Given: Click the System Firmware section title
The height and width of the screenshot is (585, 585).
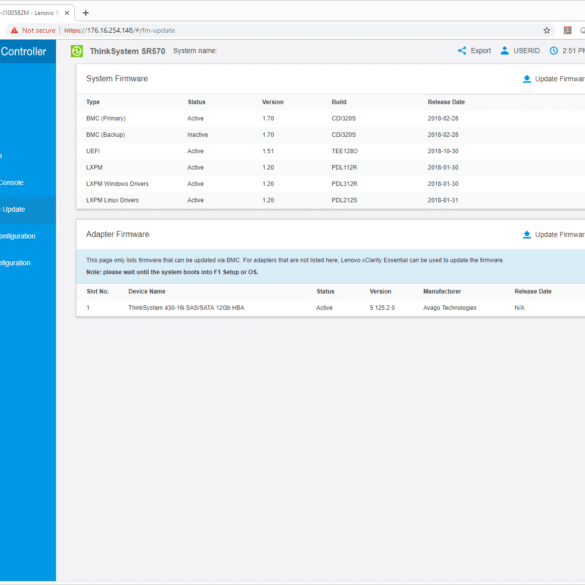Looking at the screenshot, I should coord(117,79).
